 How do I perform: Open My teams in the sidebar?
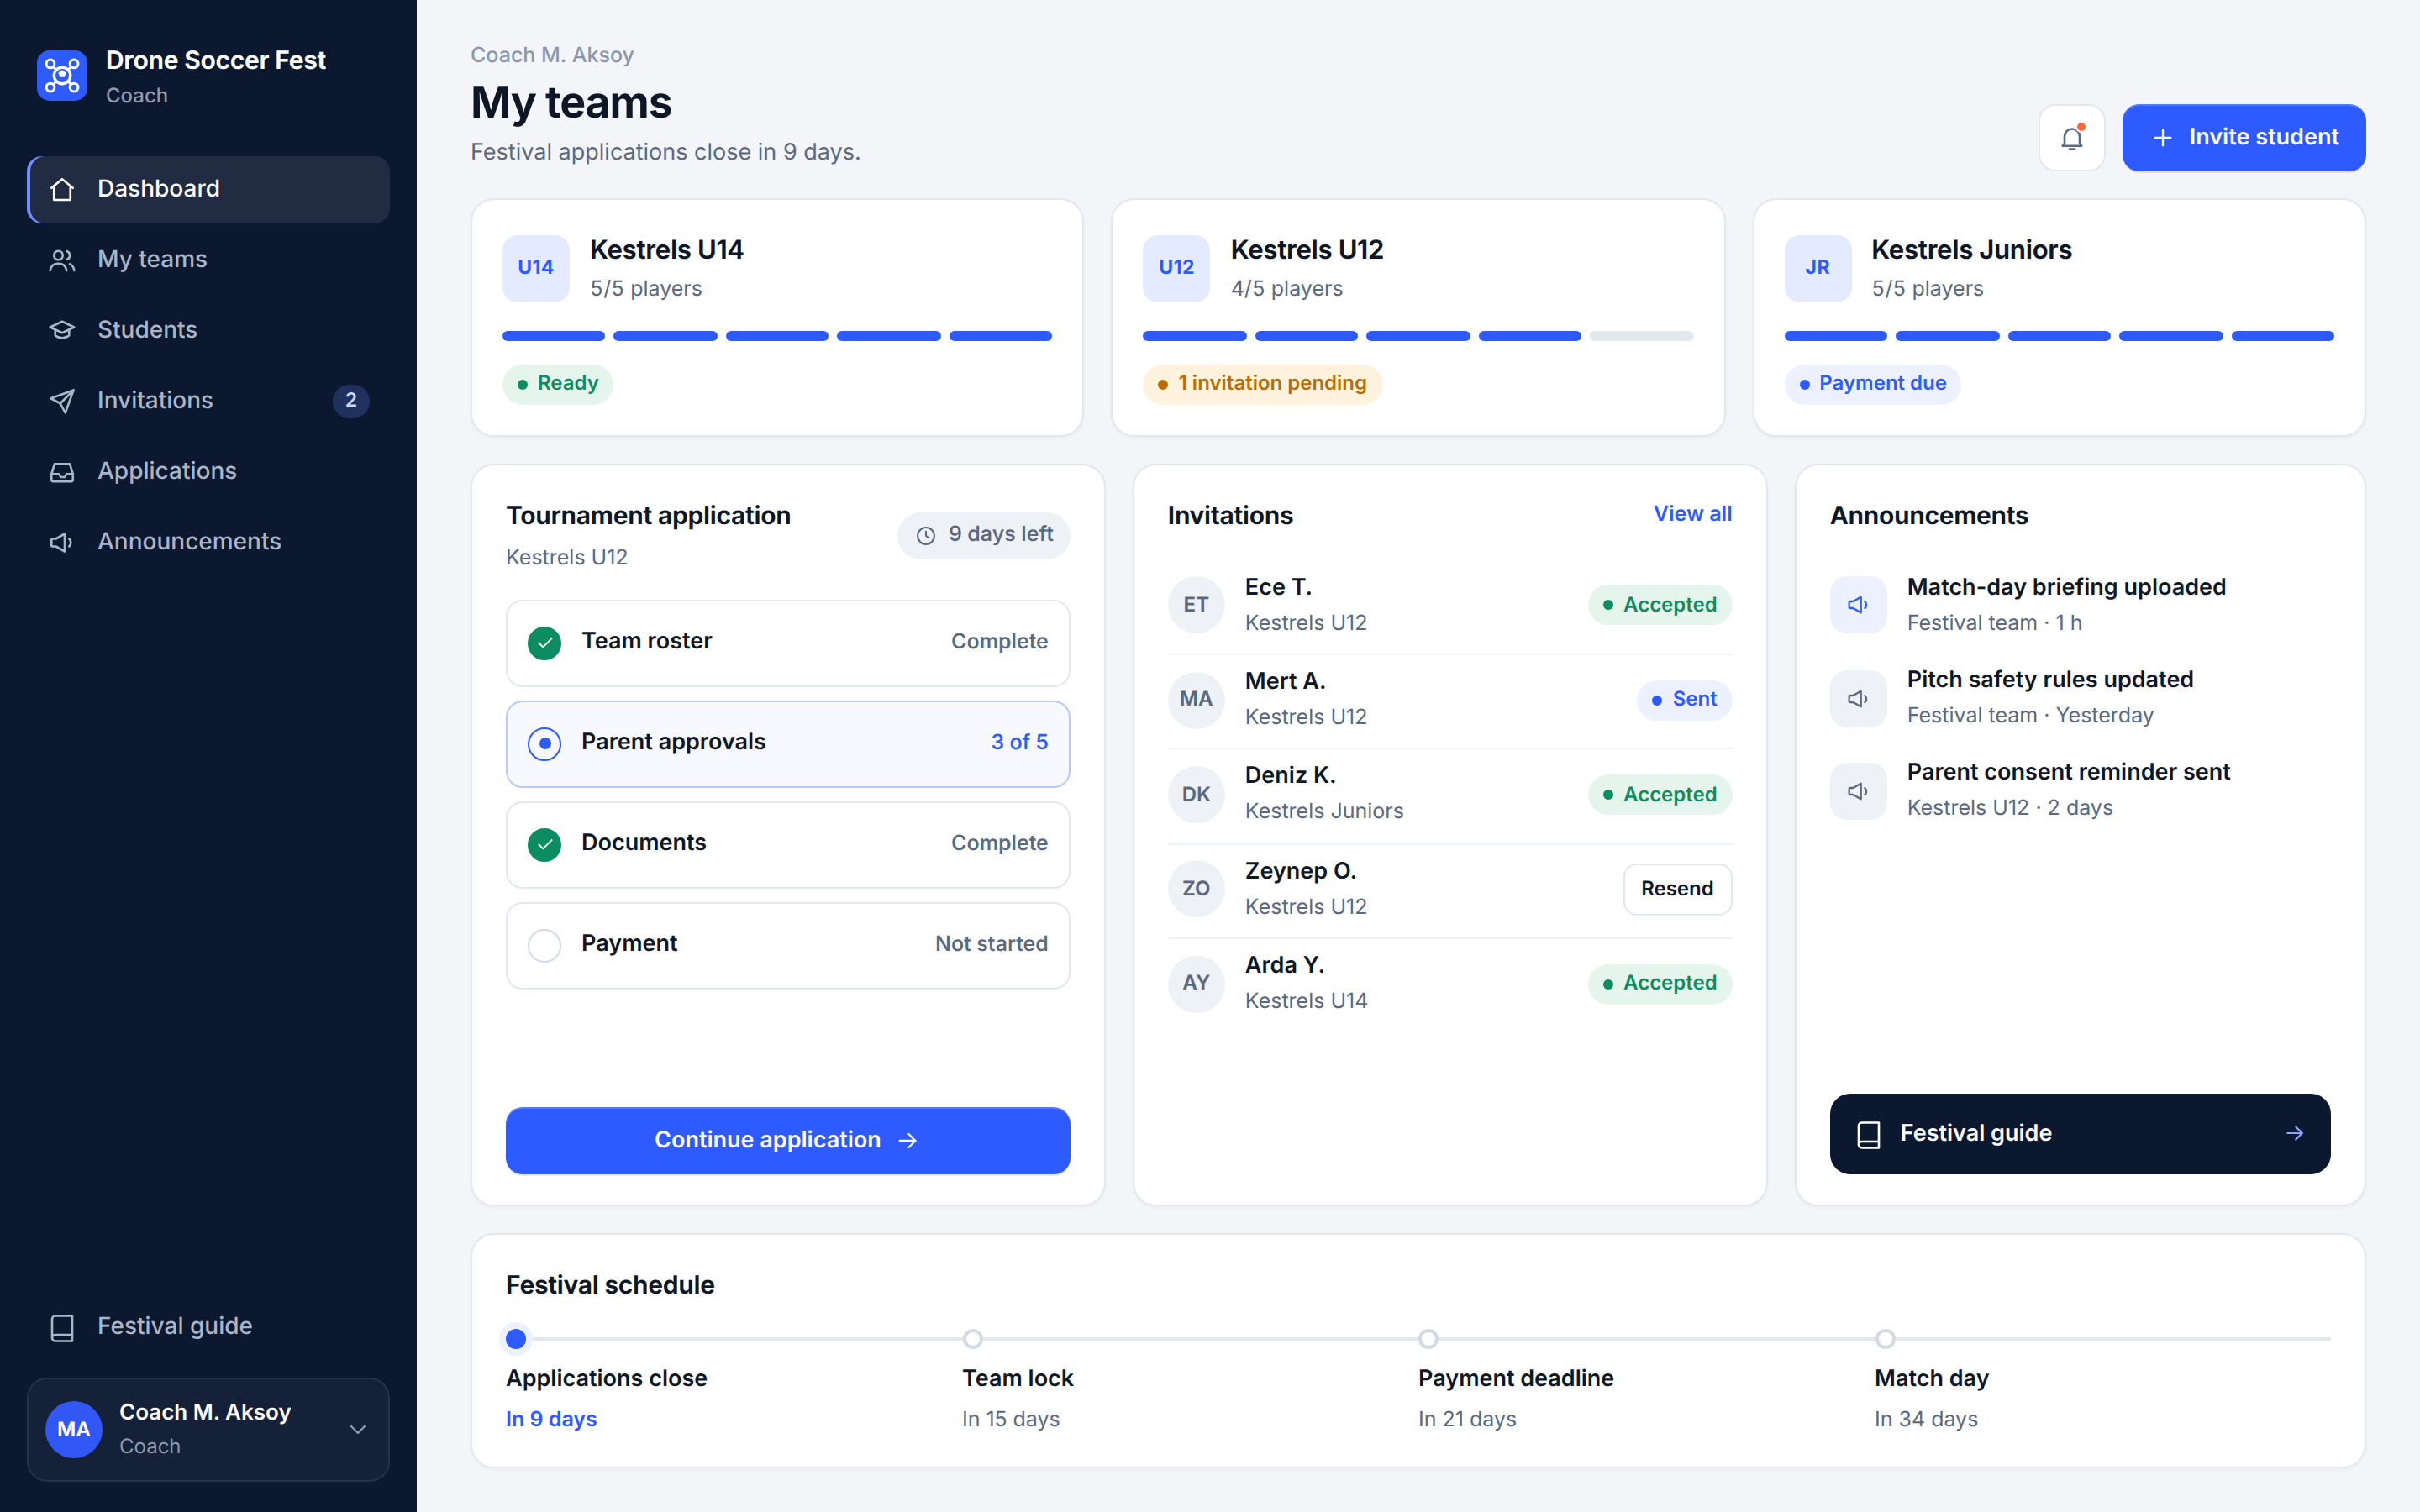click(208, 260)
